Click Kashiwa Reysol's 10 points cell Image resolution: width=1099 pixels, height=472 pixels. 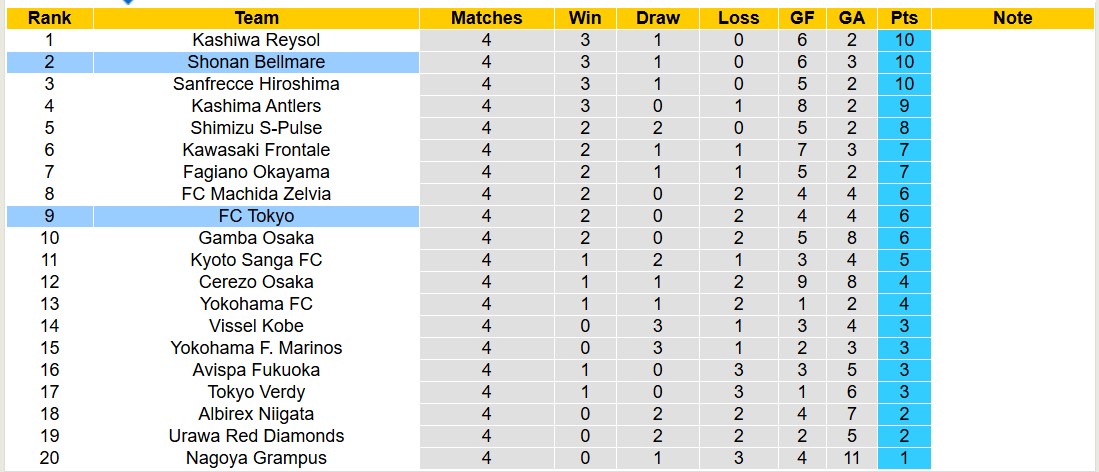[904, 40]
